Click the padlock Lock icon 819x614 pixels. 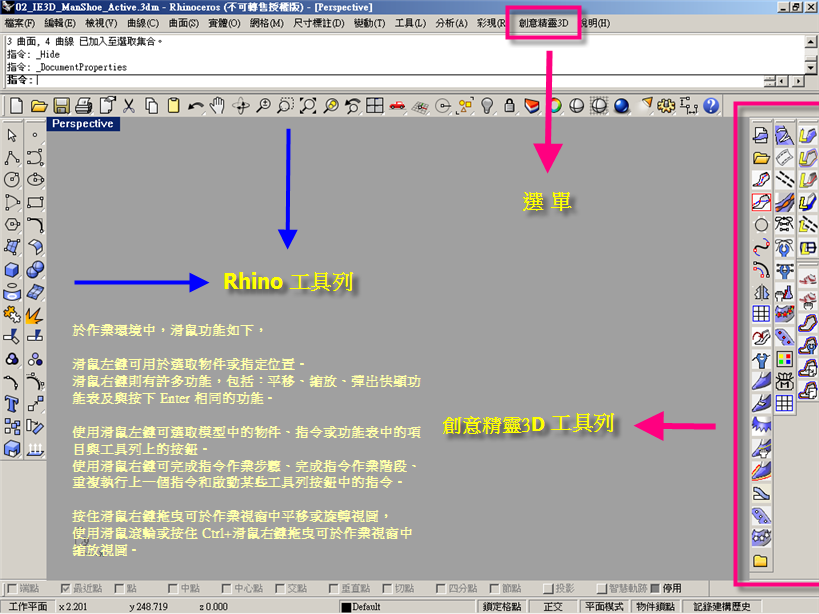pos(509,106)
